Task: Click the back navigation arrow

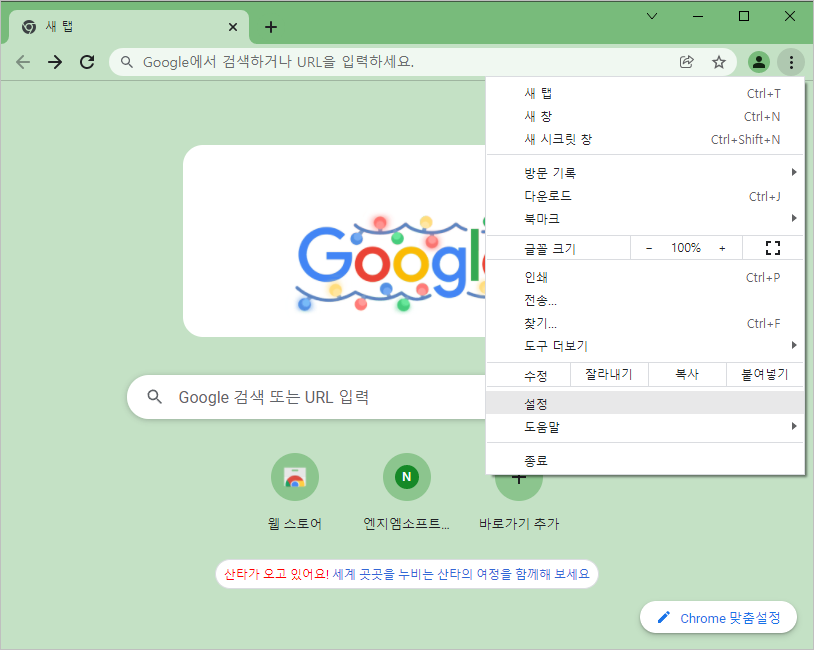Action: click(x=23, y=62)
